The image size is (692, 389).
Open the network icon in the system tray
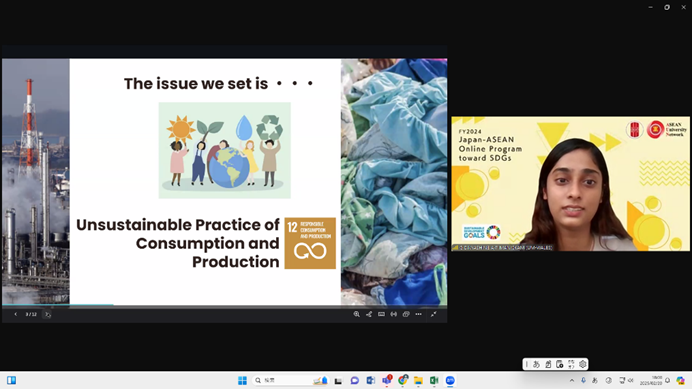pyautogui.click(x=622, y=381)
